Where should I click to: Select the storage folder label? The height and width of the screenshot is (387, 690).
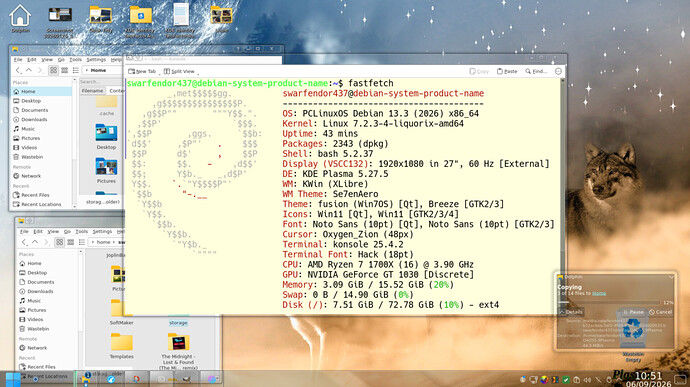click(178, 323)
